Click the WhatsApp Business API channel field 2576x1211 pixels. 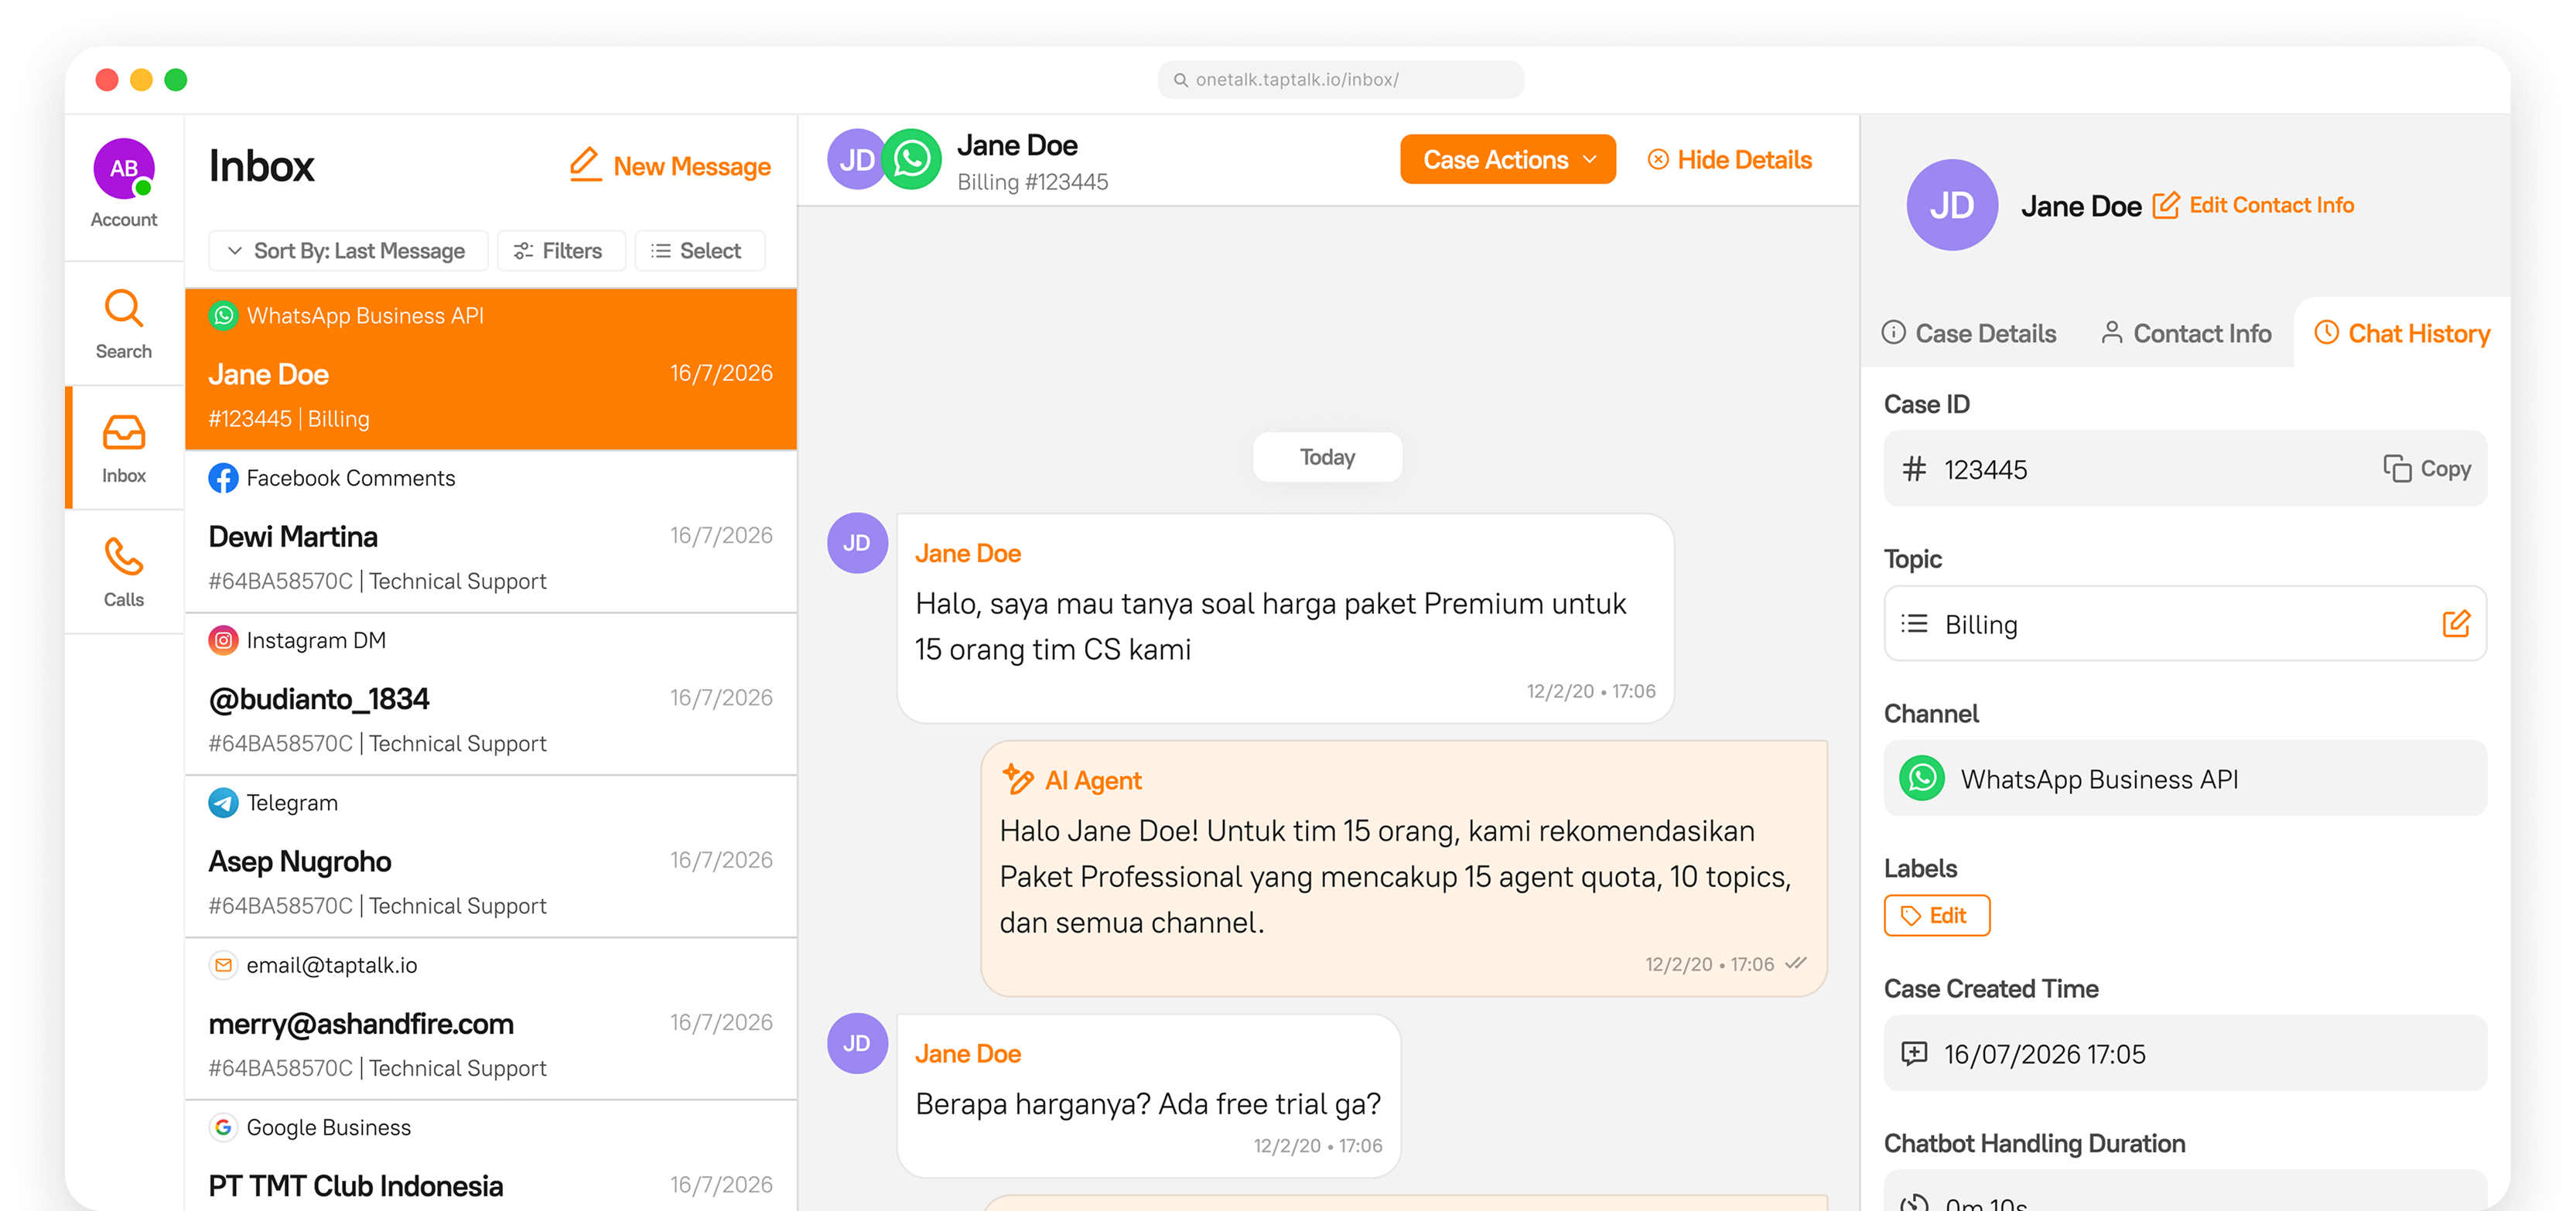[2185, 778]
